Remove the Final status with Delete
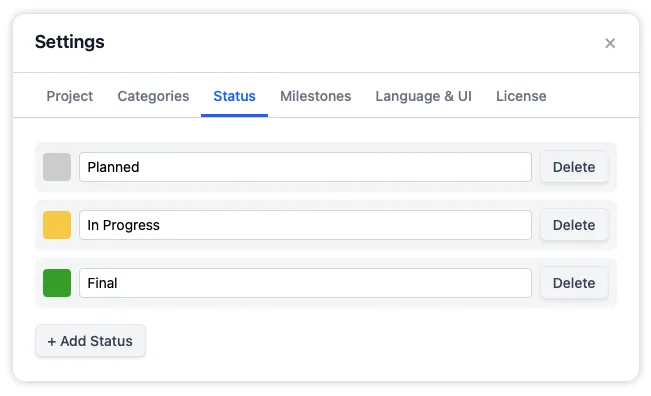Screen dimensions: 651x396 click(574, 283)
